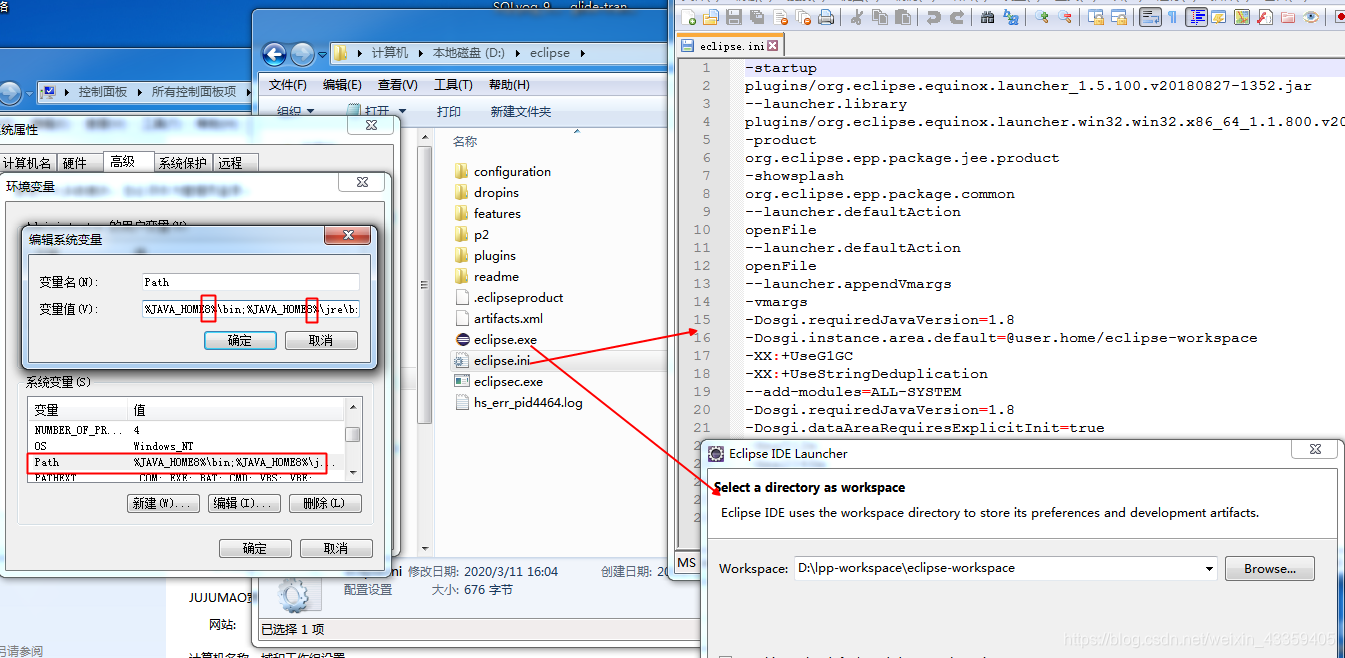The image size is (1345, 658).
Task: Click the Paste icon in Notepad++ toolbar
Action: coord(902,18)
